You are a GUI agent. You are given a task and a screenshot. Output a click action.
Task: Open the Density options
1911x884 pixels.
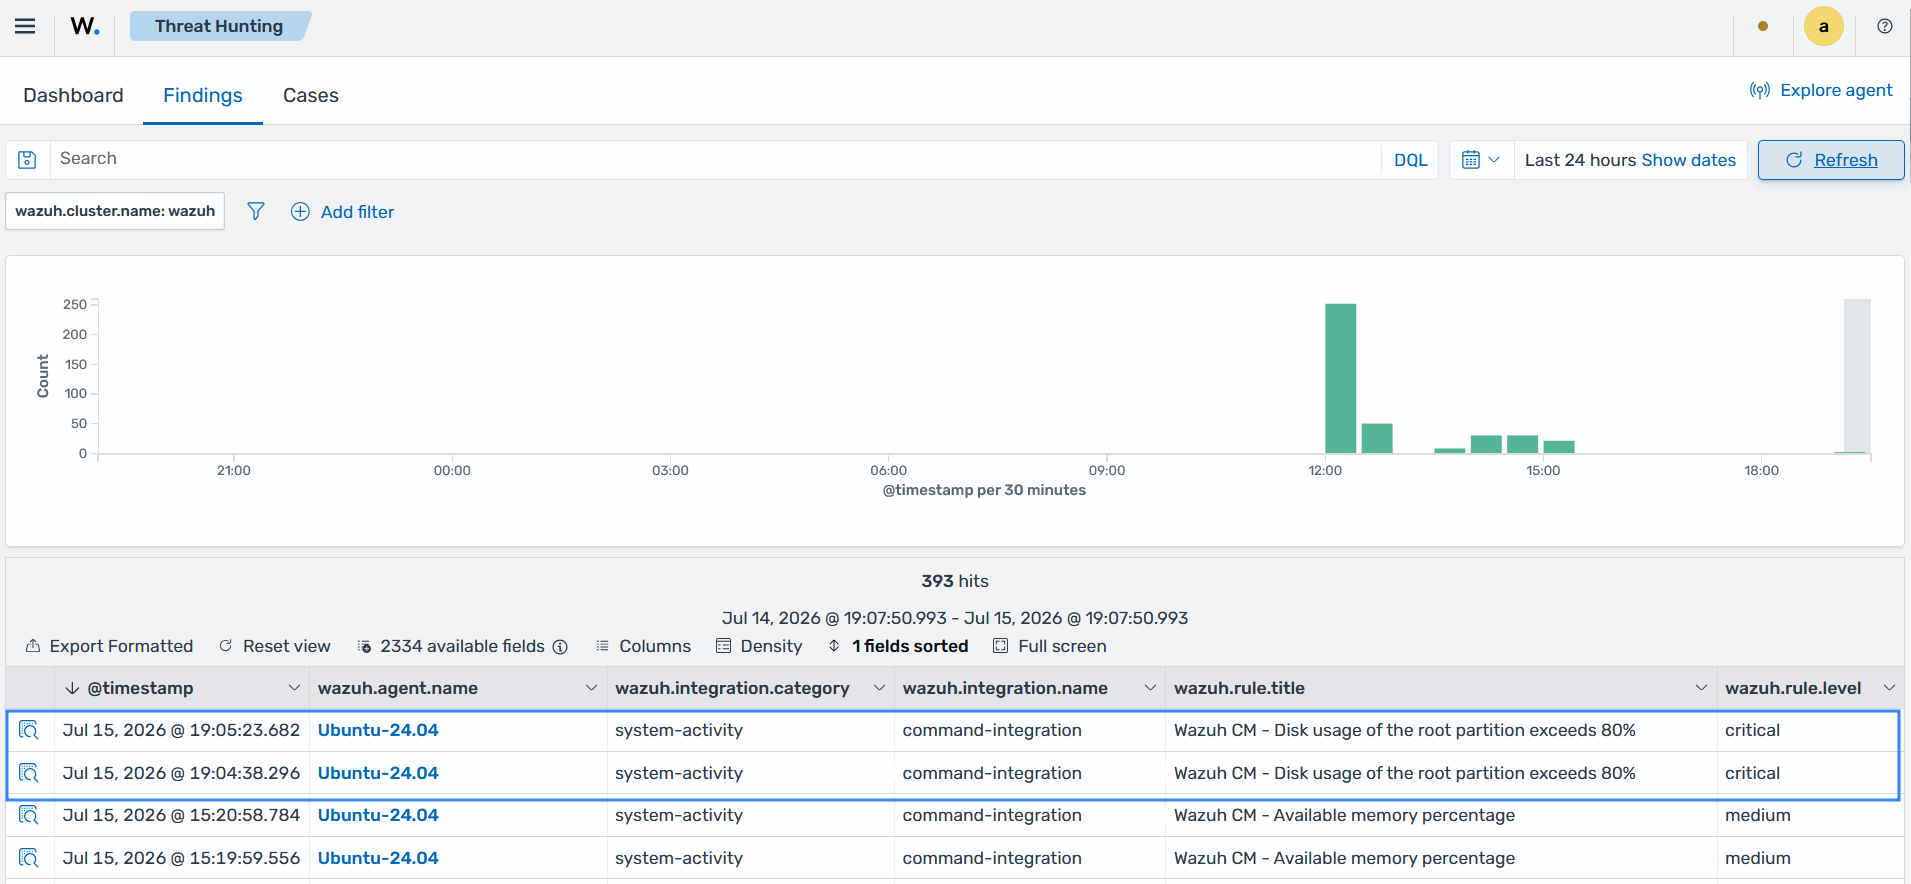click(x=759, y=646)
